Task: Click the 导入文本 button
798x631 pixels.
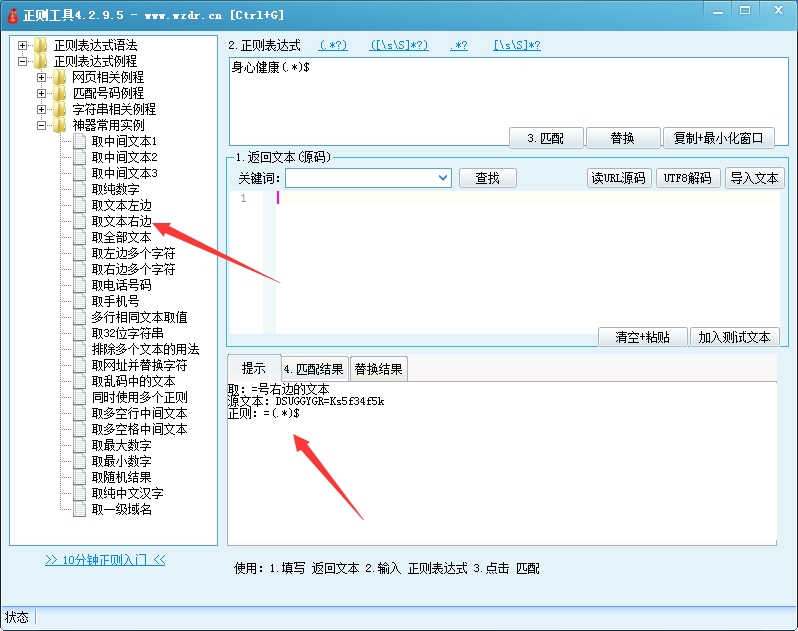Action: [754, 178]
